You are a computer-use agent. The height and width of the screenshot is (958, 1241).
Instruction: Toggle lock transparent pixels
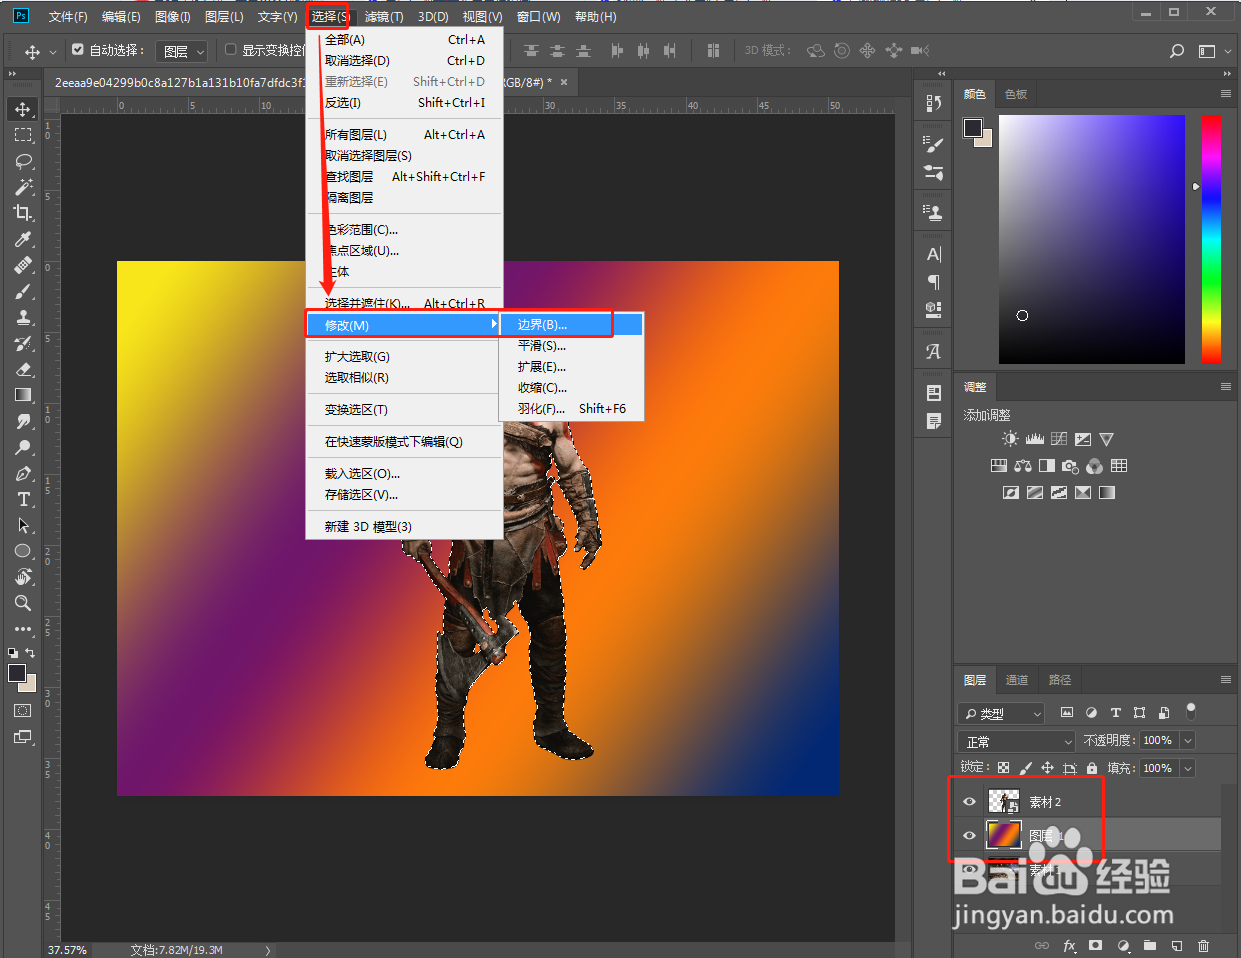pyautogui.click(x=1004, y=768)
